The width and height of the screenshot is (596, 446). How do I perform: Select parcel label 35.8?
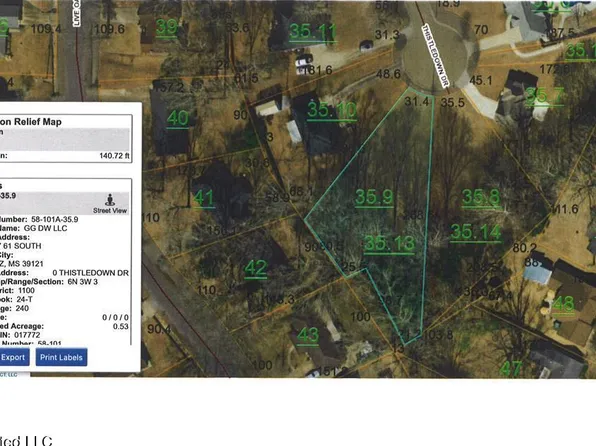coord(481,197)
